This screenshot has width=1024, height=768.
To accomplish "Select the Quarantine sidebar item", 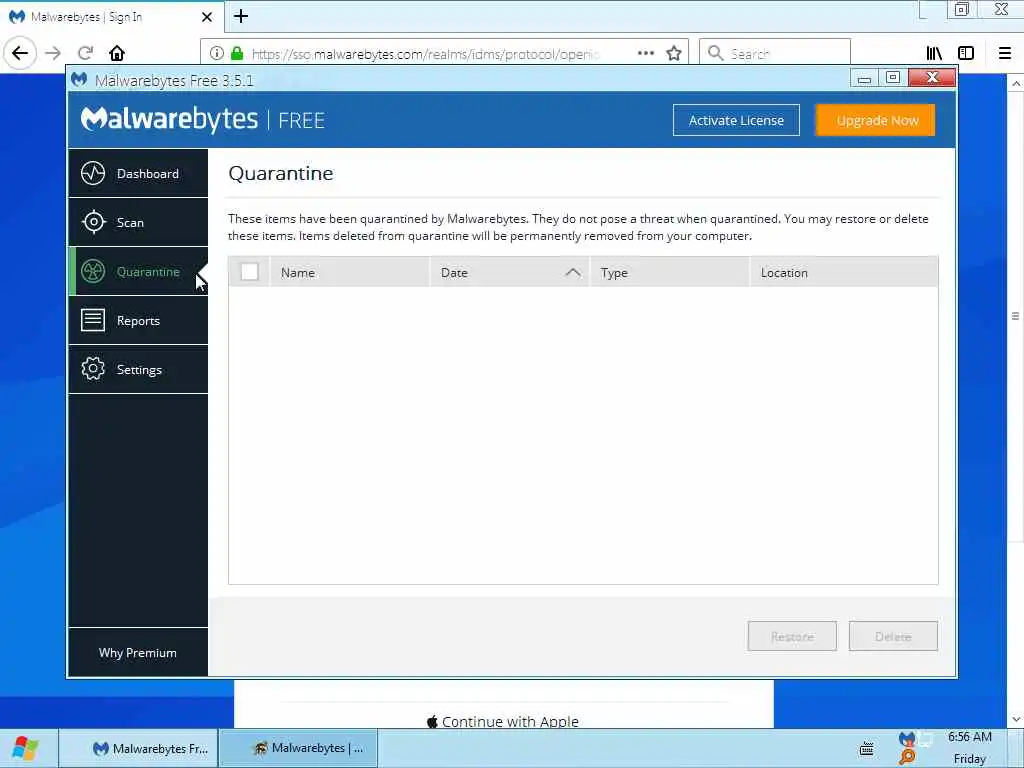I will (x=138, y=271).
